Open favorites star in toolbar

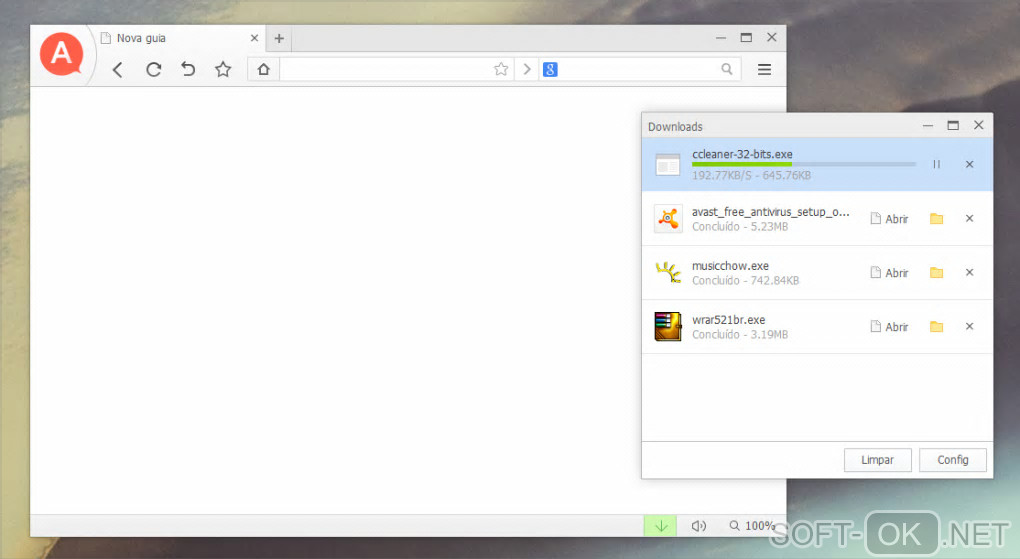point(223,69)
